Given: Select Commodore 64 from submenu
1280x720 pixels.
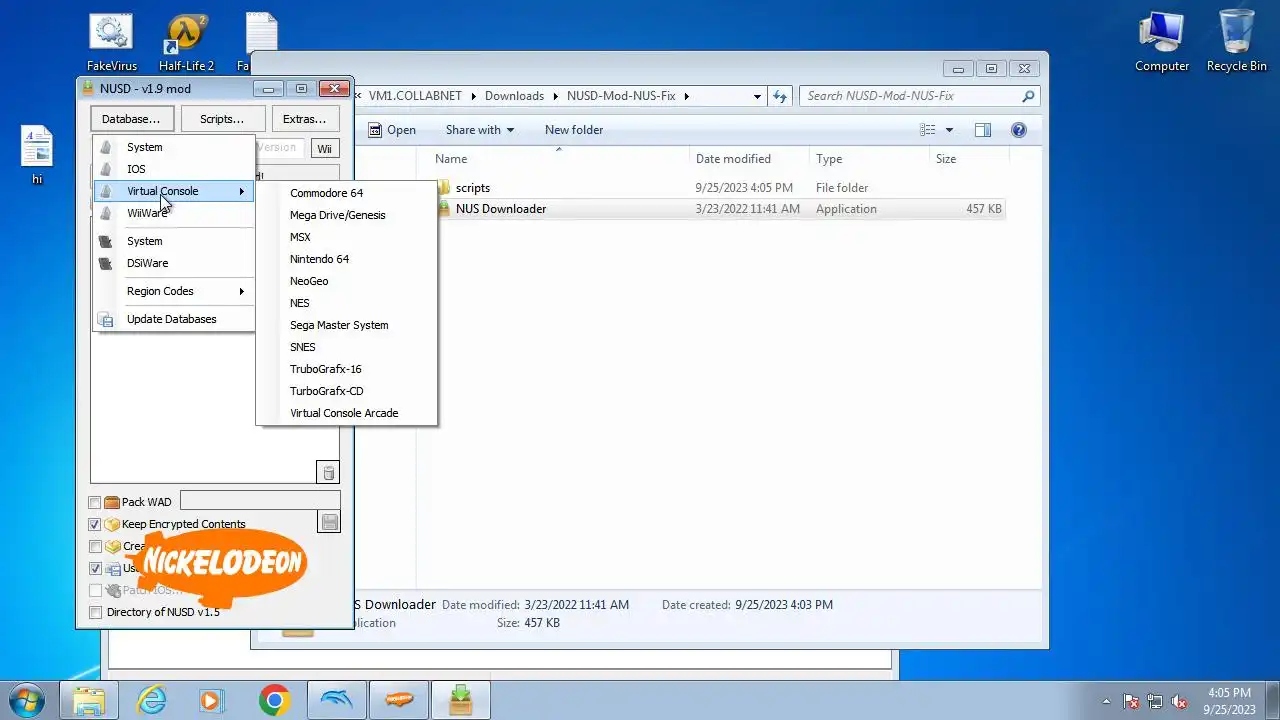Looking at the screenshot, I should click(346, 193).
